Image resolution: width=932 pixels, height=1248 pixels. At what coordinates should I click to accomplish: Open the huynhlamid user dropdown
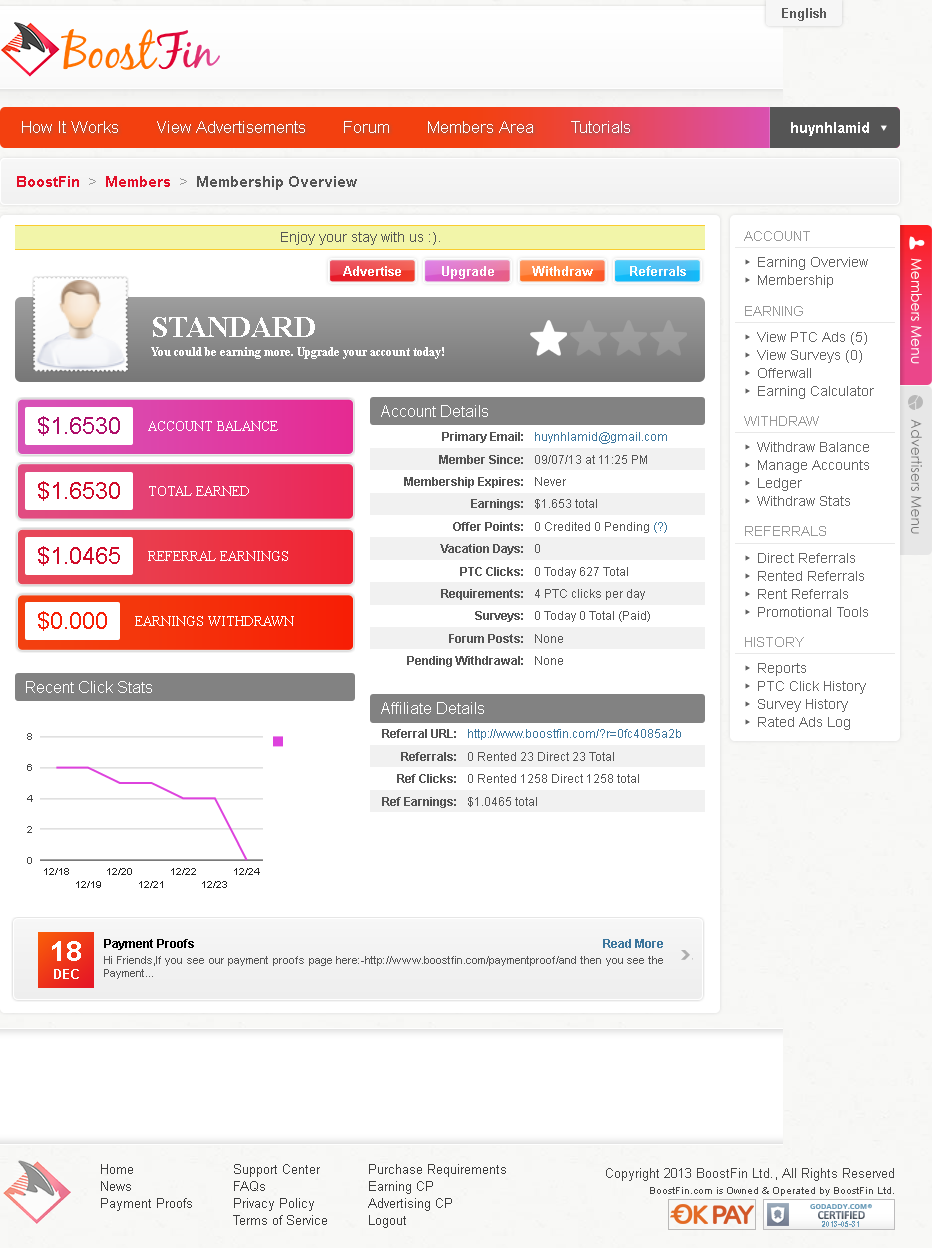coord(835,128)
